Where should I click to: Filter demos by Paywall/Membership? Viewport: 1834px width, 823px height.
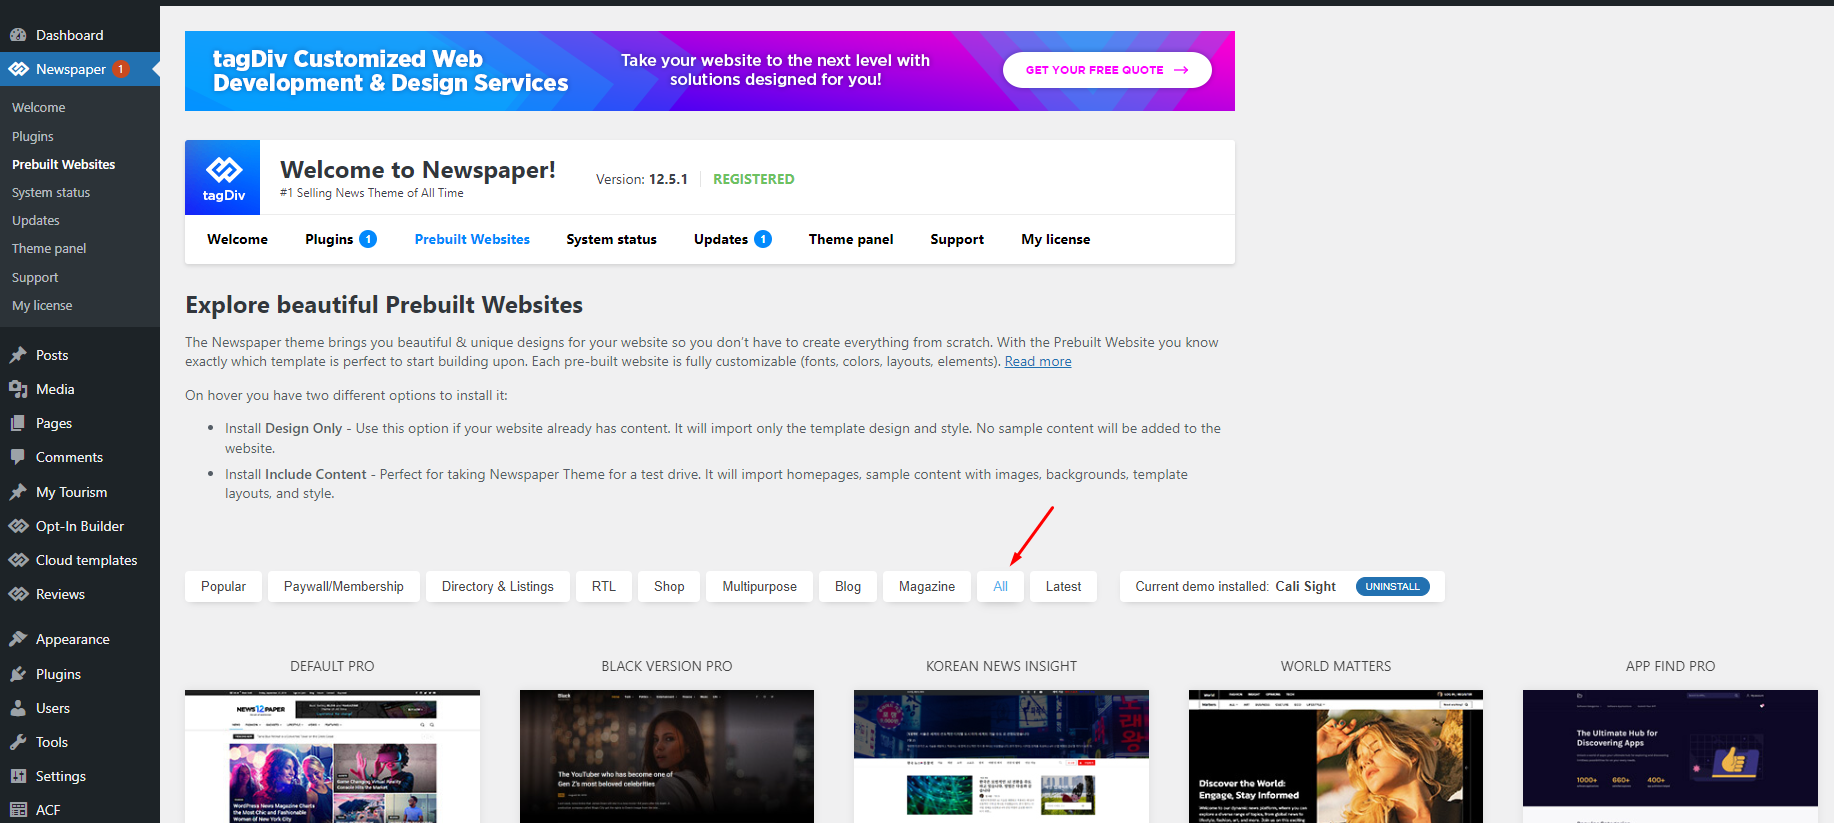[x=344, y=586]
